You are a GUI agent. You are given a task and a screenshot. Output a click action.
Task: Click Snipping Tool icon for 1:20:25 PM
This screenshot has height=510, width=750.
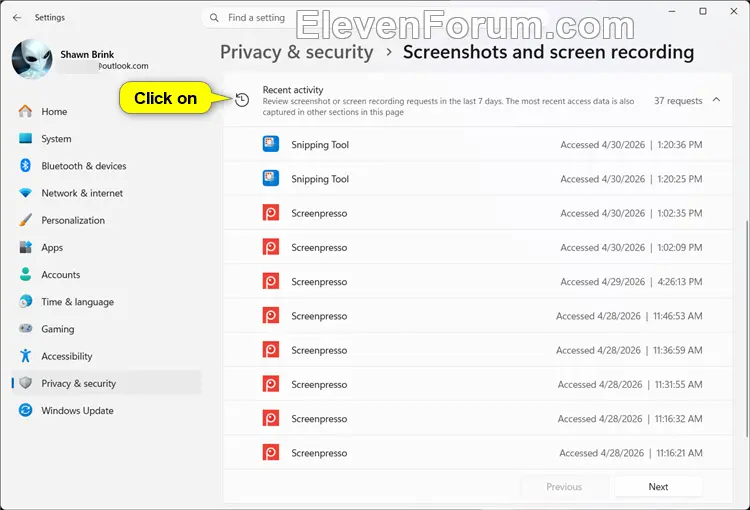point(271,178)
